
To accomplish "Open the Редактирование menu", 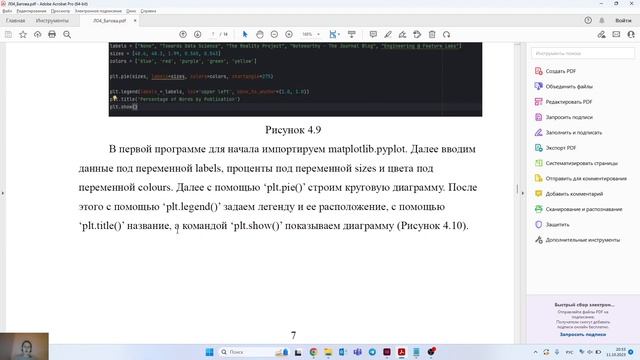I will tap(31, 11).
